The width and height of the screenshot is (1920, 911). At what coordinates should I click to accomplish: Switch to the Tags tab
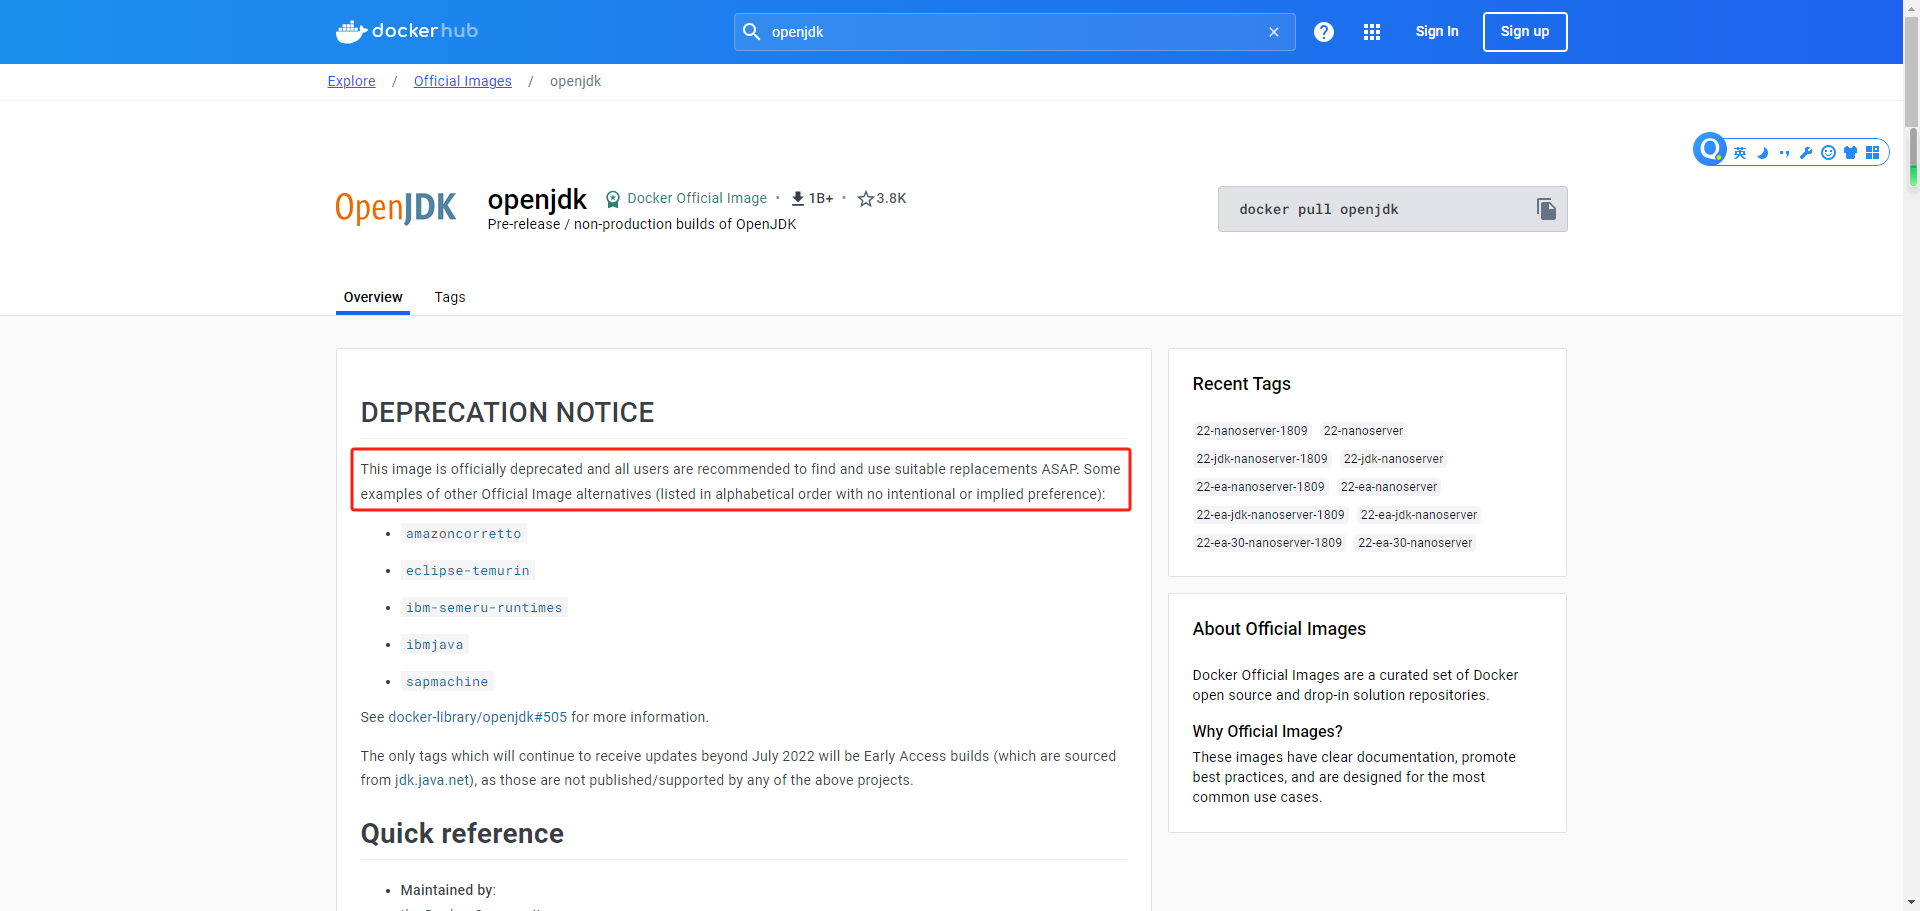point(450,297)
